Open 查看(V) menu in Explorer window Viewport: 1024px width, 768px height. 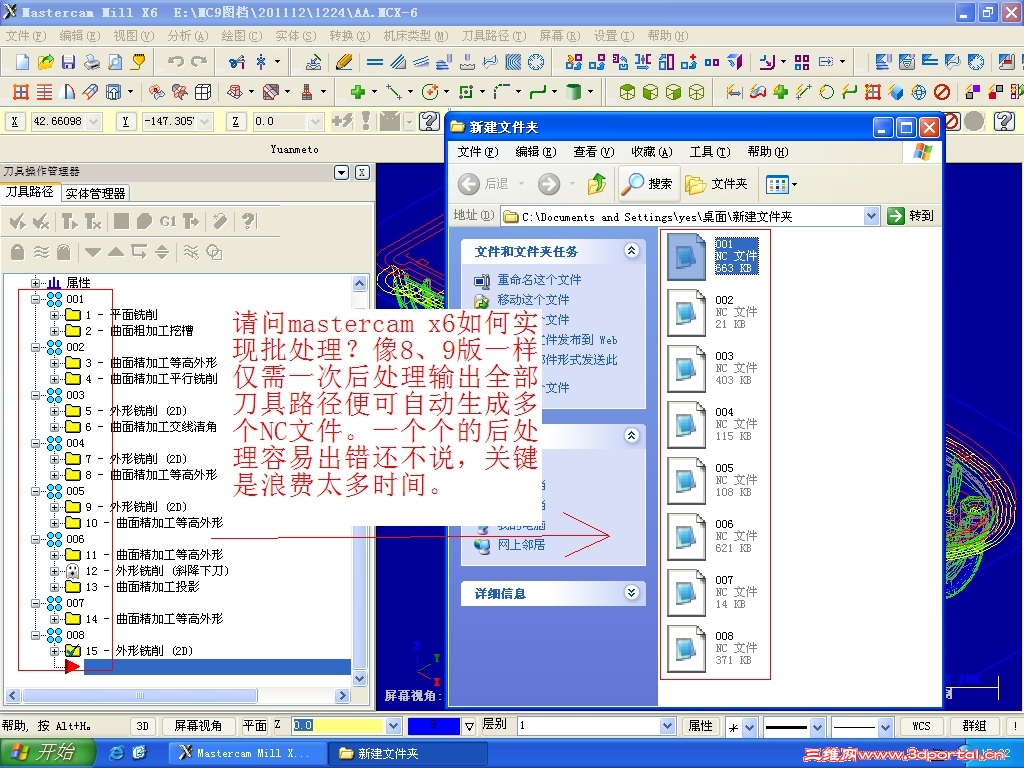(594, 152)
